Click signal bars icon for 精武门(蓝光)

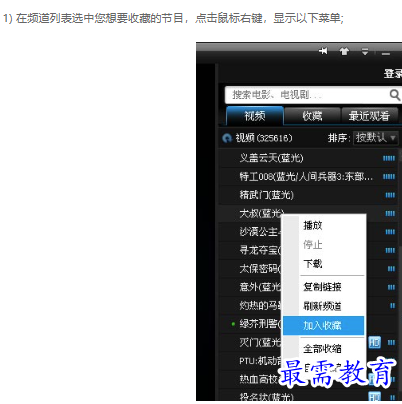(390, 195)
